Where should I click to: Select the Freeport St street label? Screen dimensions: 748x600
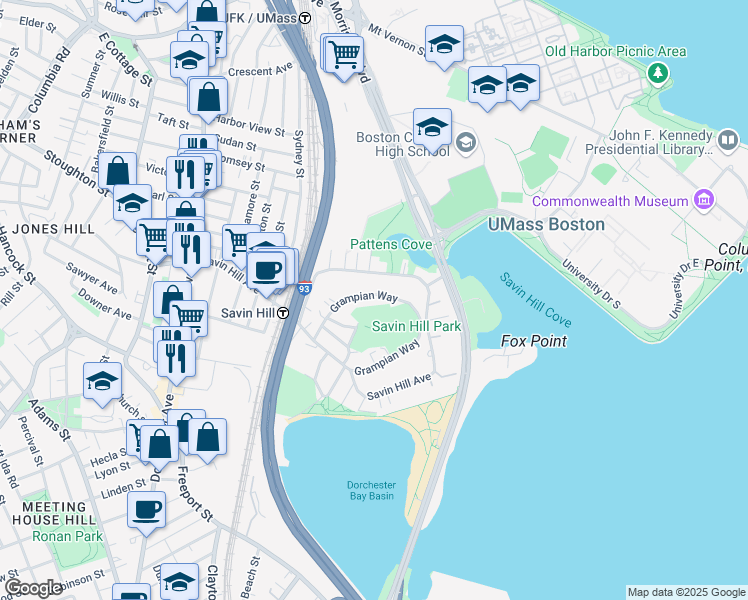point(194,494)
